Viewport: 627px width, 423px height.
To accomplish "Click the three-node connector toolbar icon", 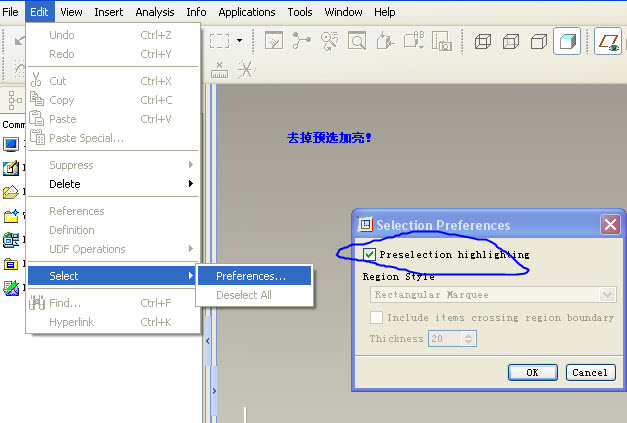I will (x=302, y=40).
